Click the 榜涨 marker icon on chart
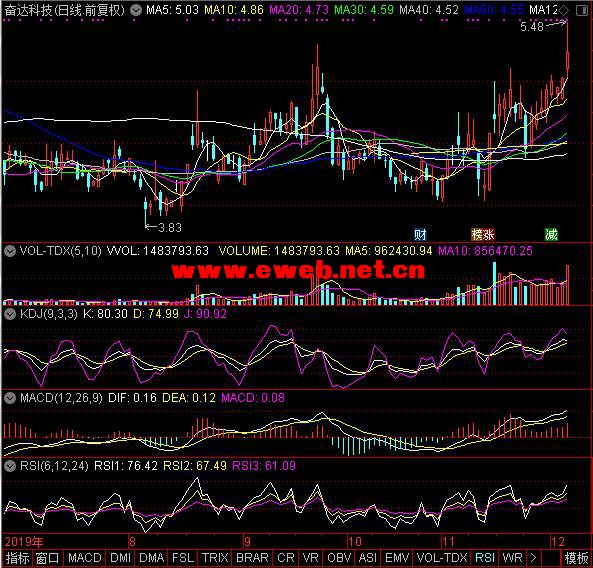The image size is (593, 568). (x=483, y=235)
